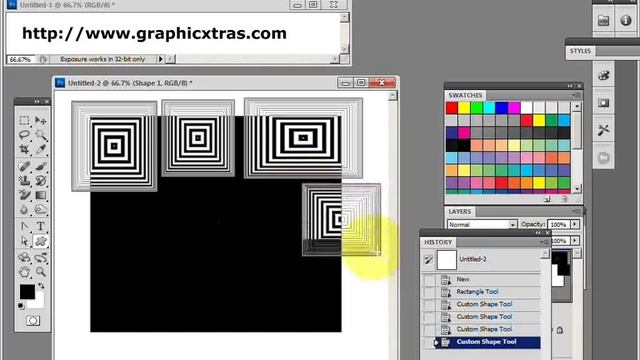Select the Lasso tool
This screenshot has width=640, height=360.
click(24, 134)
